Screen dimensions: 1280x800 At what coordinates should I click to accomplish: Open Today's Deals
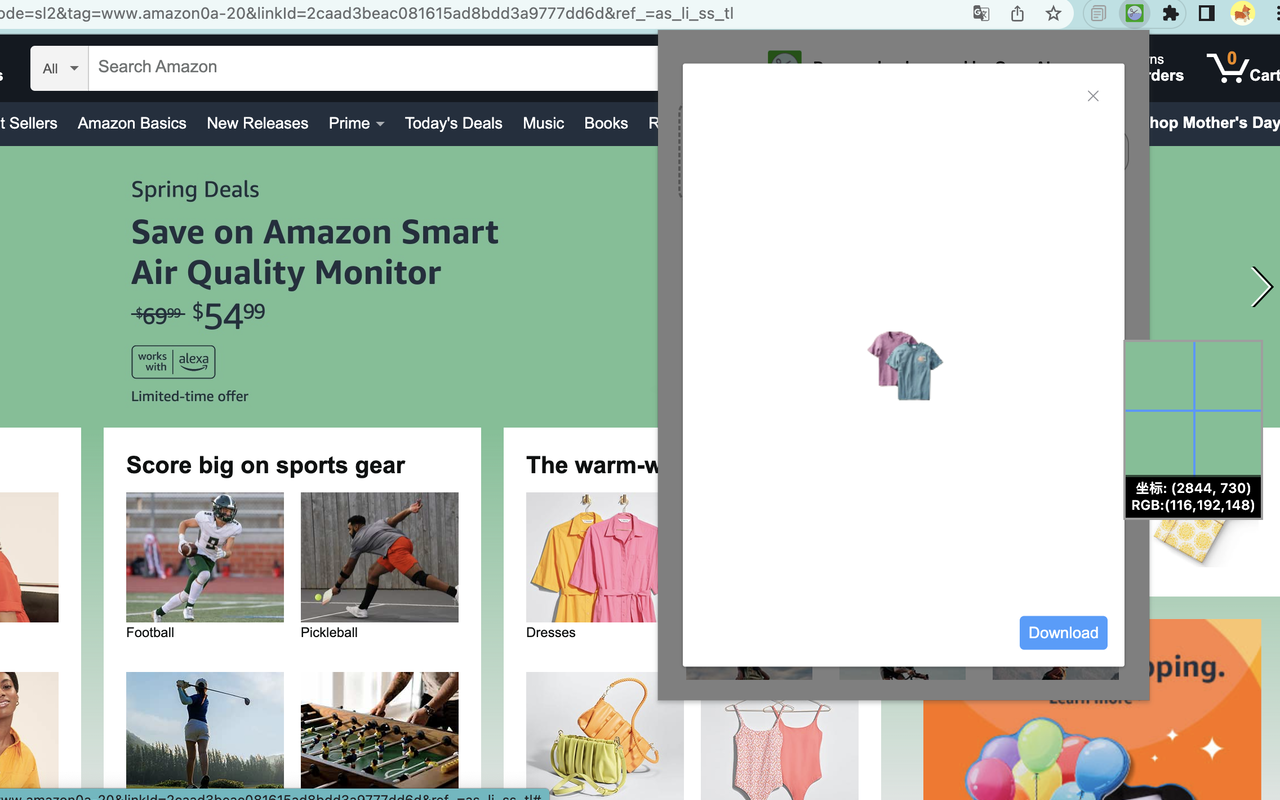(x=453, y=123)
